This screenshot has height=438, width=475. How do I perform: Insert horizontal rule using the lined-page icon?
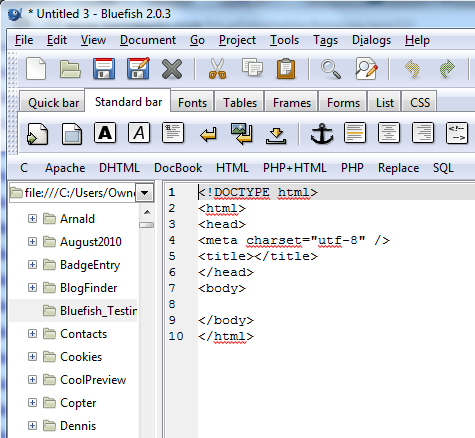click(355, 133)
